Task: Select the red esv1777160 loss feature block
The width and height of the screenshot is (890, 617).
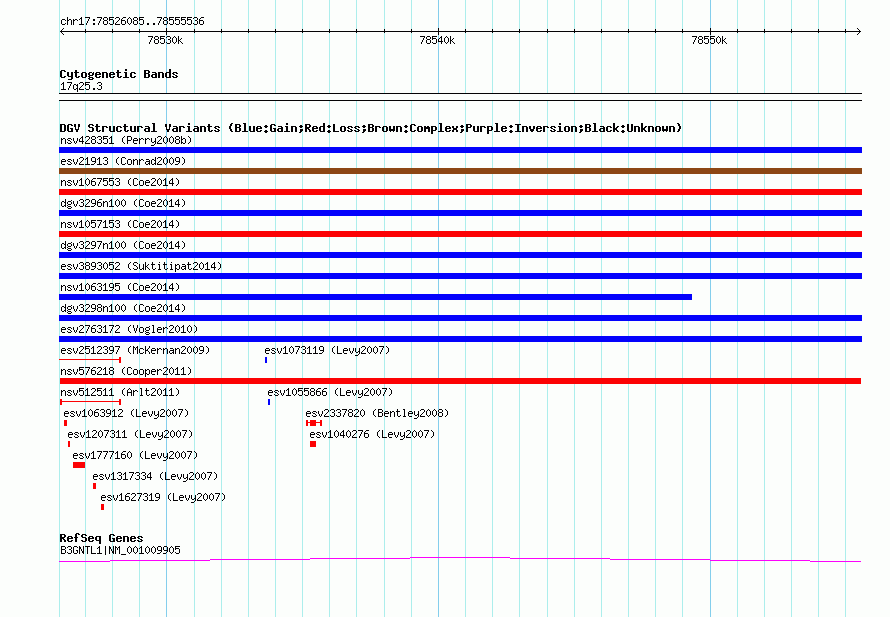Action: tap(79, 465)
